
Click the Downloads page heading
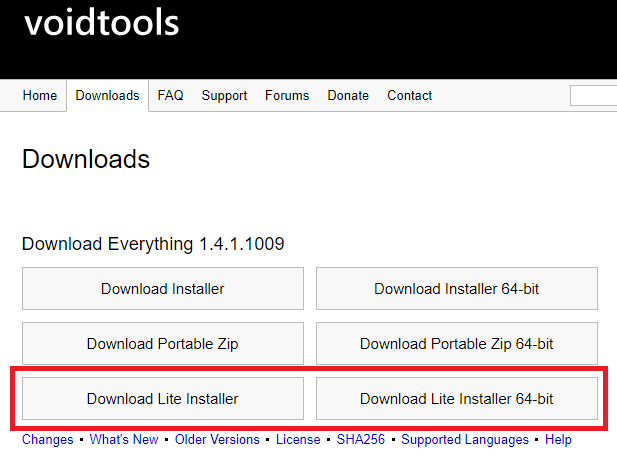pyautogui.click(x=86, y=159)
